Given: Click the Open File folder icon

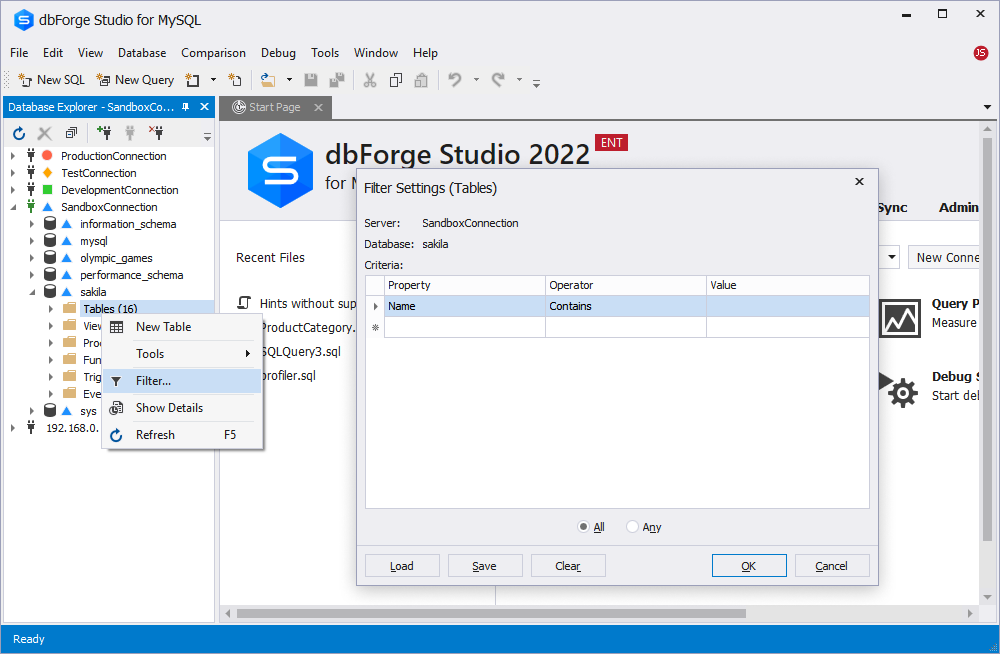Looking at the screenshot, I should [x=268, y=80].
